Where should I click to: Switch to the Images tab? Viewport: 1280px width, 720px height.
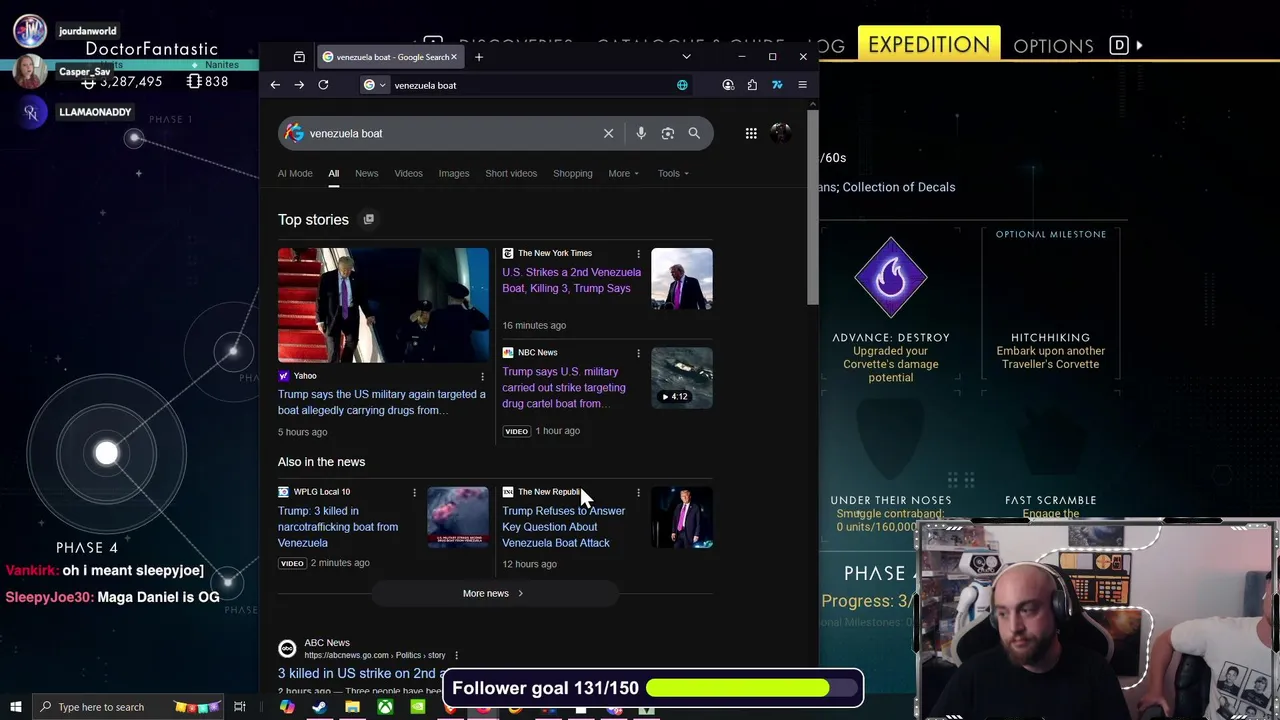pos(454,173)
